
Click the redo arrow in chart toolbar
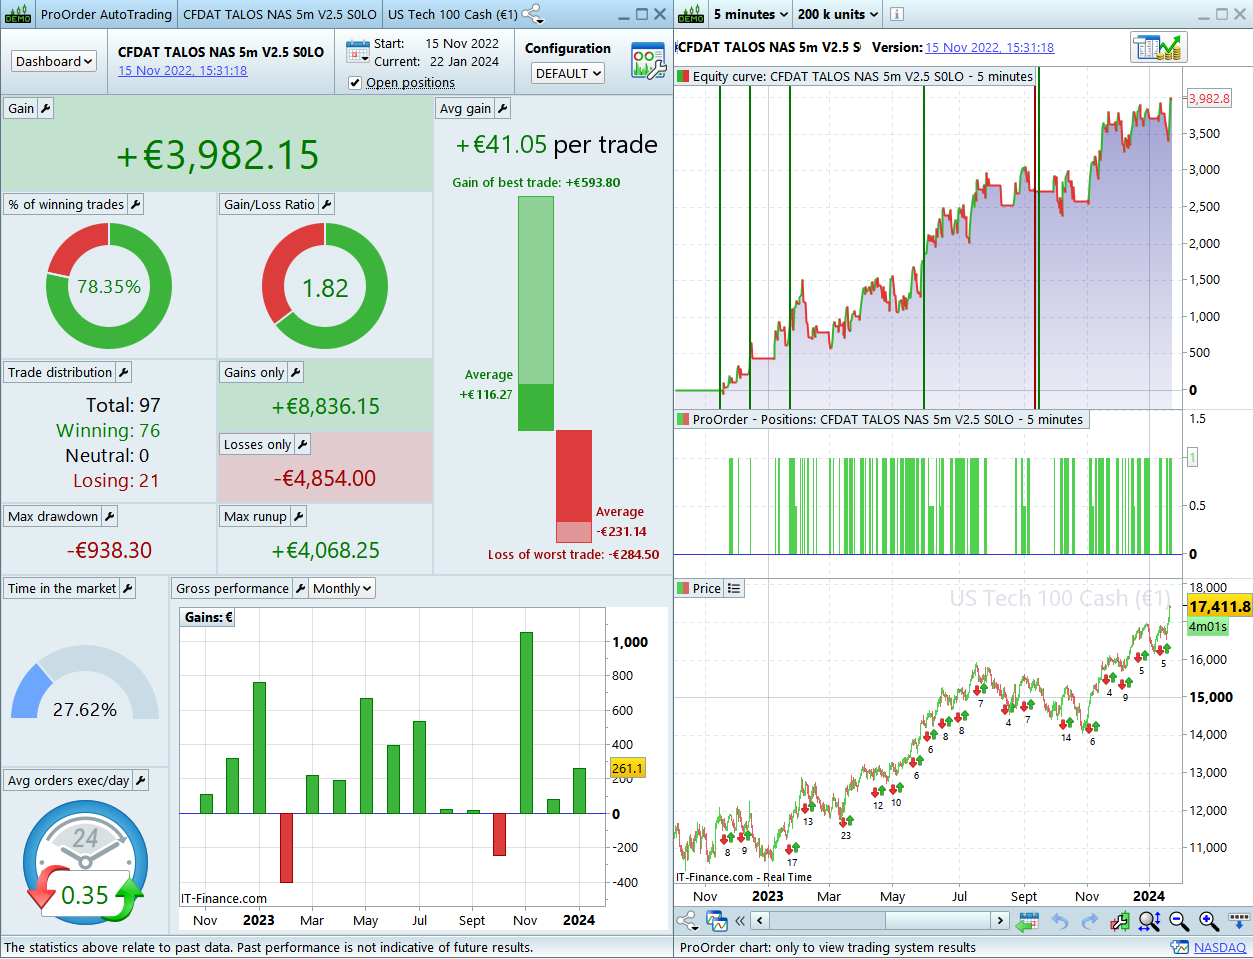click(1090, 921)
